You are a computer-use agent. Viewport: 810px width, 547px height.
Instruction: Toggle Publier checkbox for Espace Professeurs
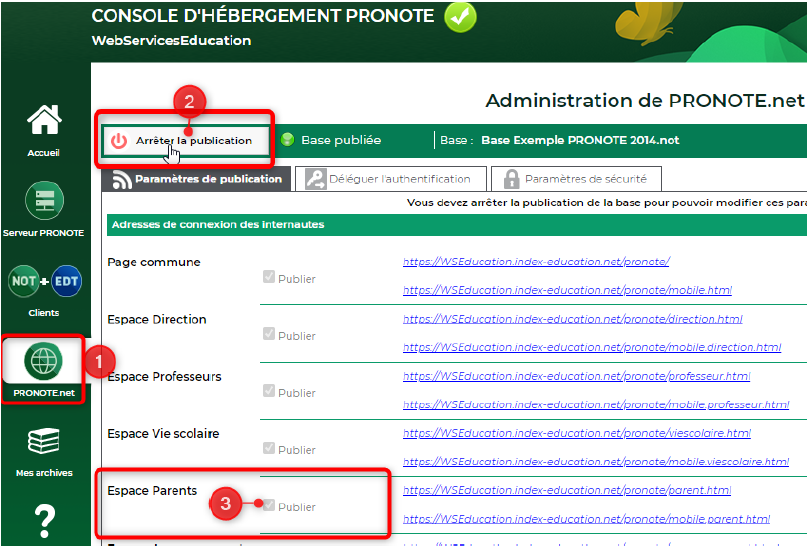point(268,391)
